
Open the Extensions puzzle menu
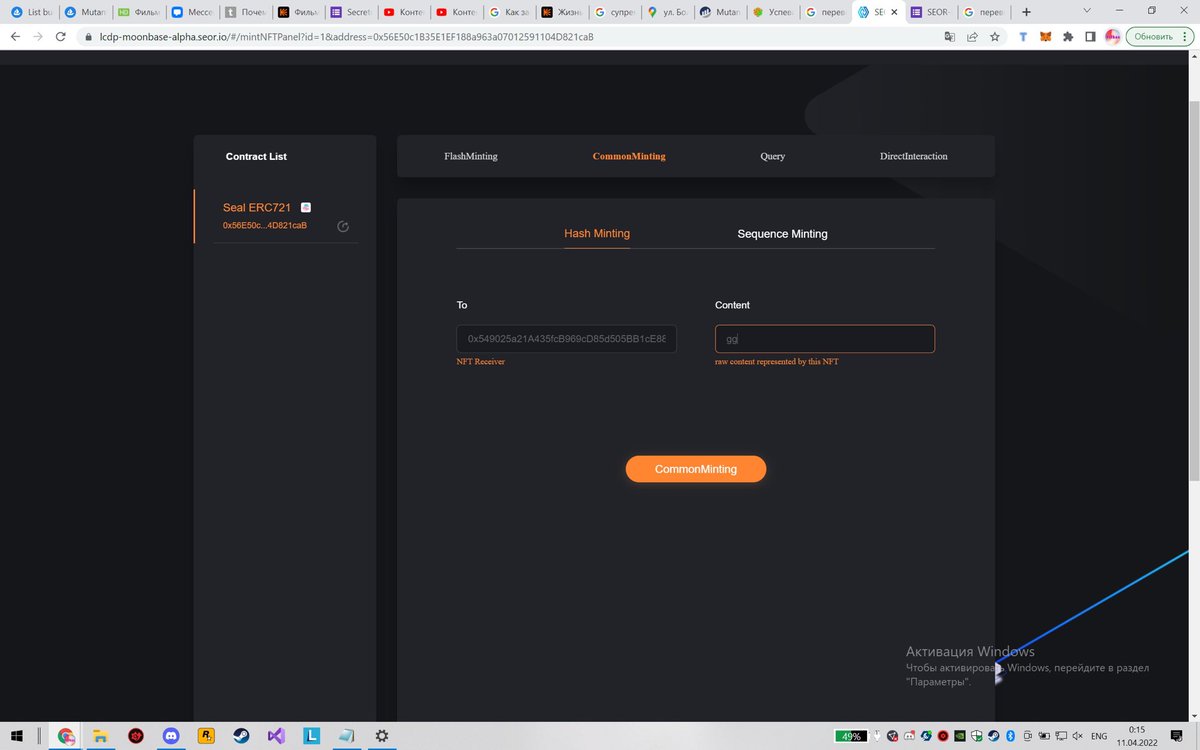pos(1068,36)
